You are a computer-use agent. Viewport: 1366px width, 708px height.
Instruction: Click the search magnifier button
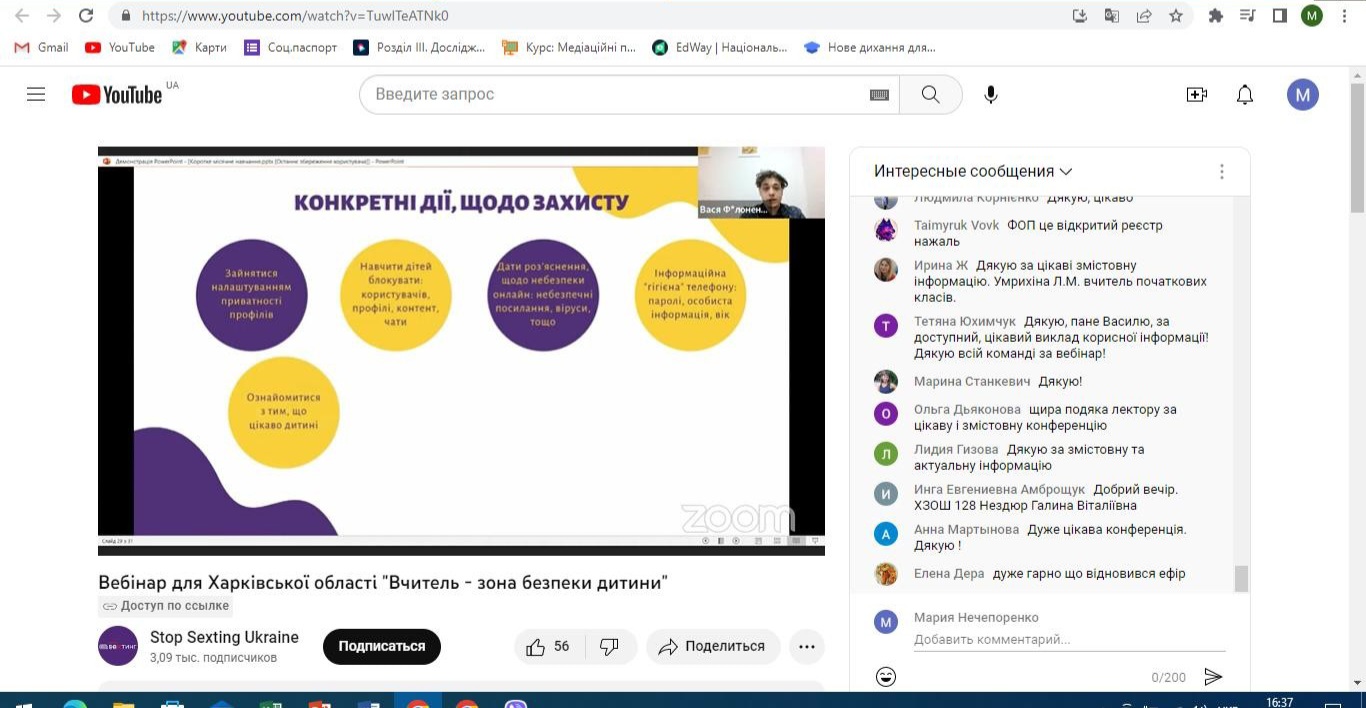click(x=930, y=95)
